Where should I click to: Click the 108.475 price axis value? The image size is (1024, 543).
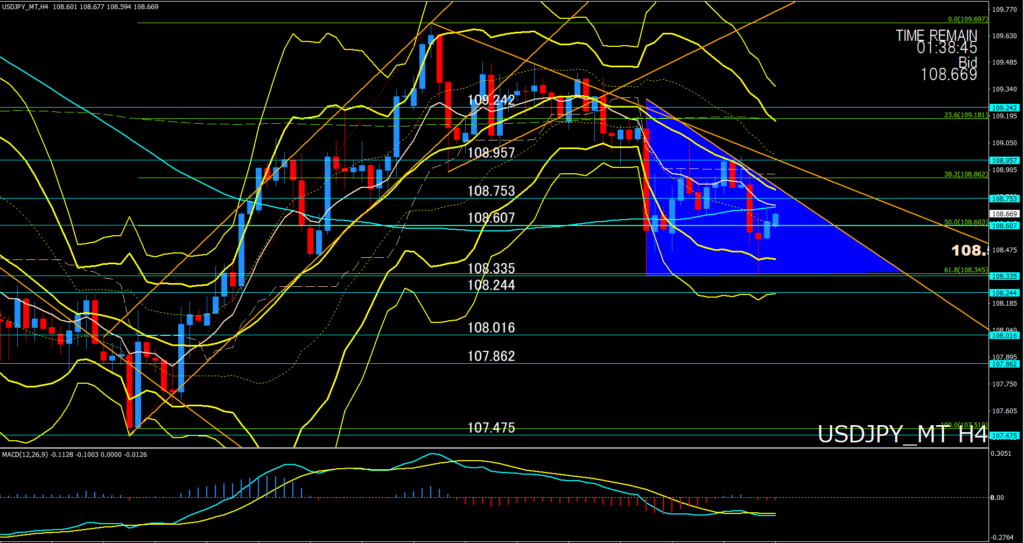(x=1004, y=250)
